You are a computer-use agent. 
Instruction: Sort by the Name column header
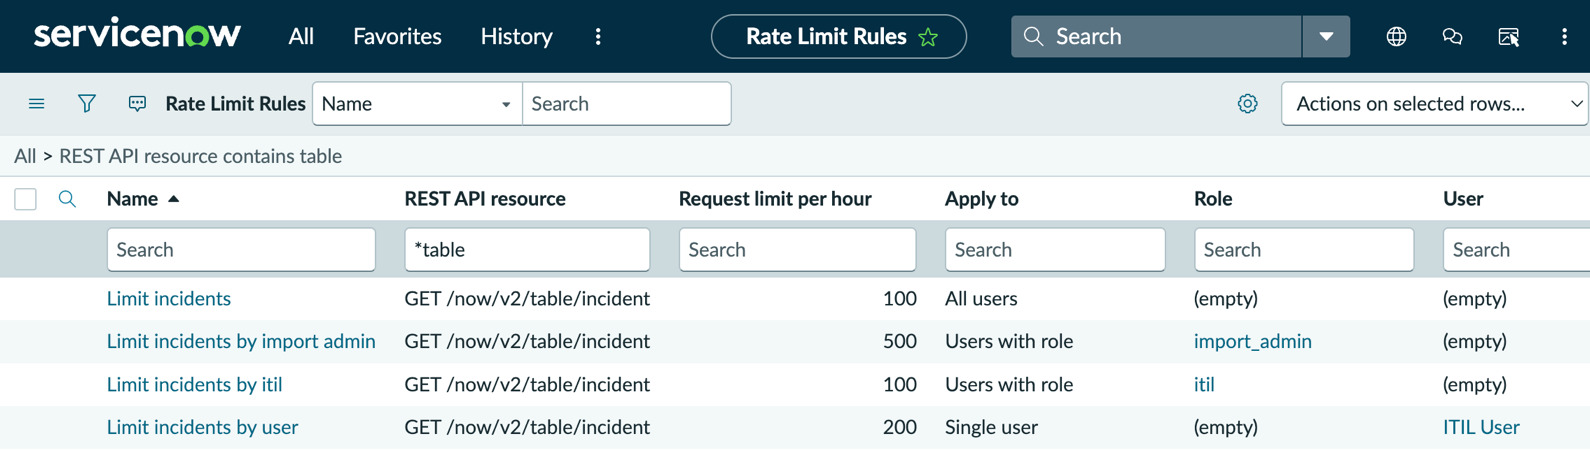click(x=132, y=199)
